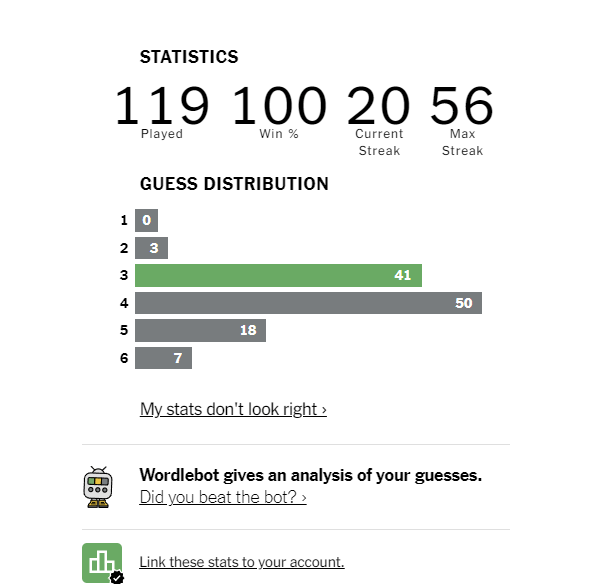
Task: Click the Wordlebot analysis headline text
Action: click(310, 475)
